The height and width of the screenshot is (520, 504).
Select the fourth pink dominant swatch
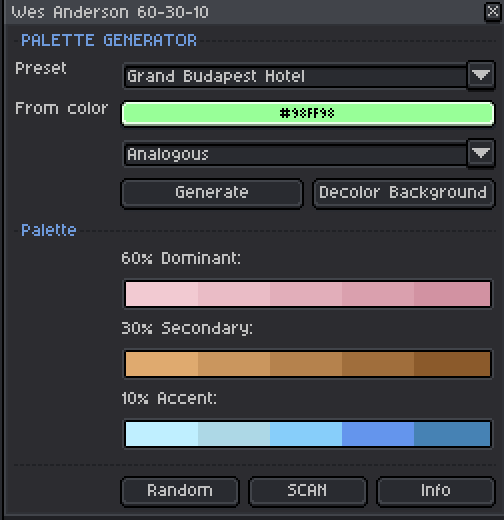(378, 294)
